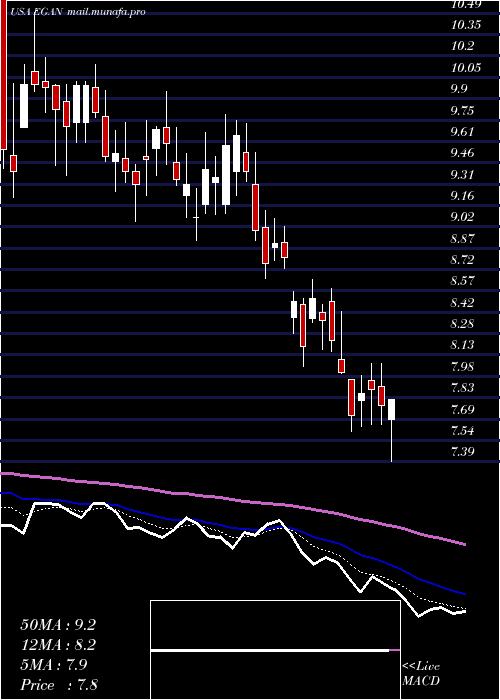Click the 9.16 price axis label
Screen dimensions: 500x700
coord(462,196)
